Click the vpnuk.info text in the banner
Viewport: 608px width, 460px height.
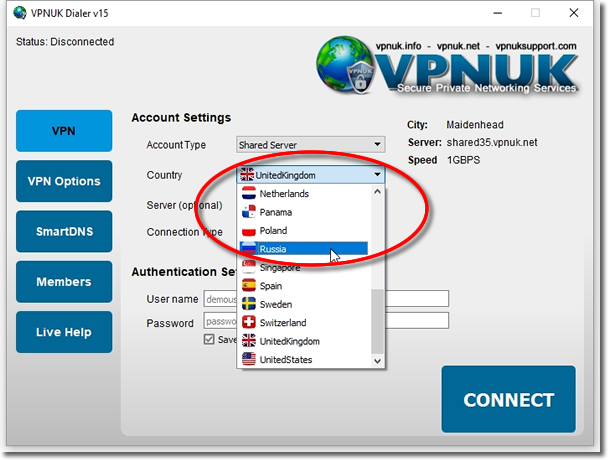point(398,46)
